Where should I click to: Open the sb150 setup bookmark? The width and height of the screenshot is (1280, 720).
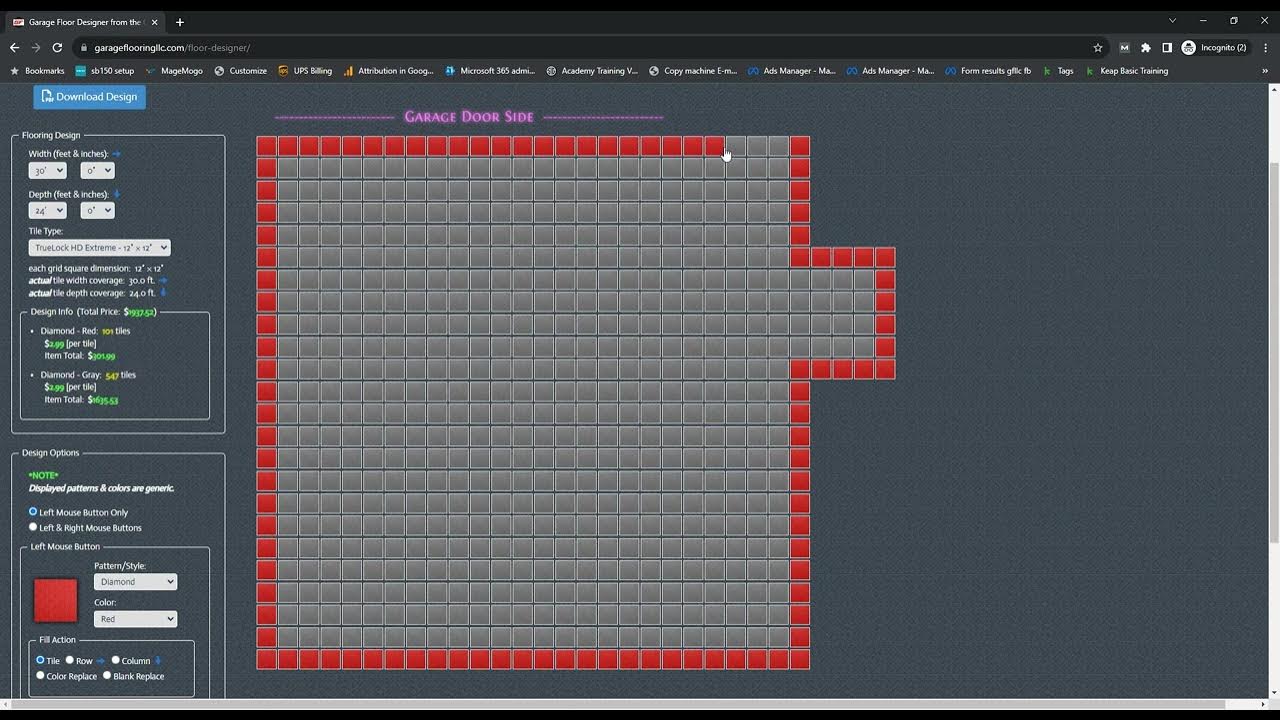coord(105,71)
